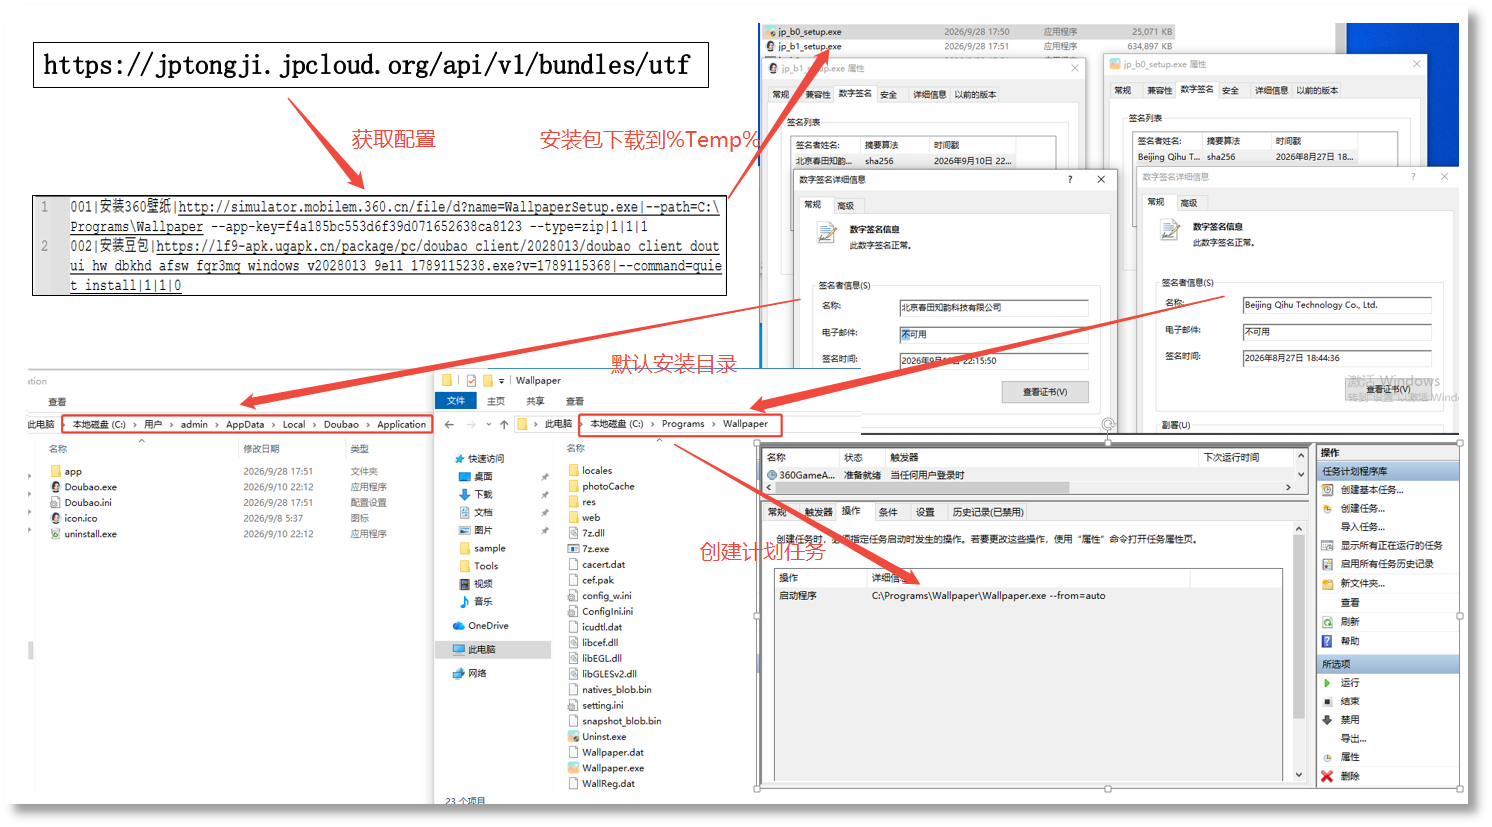Expand the chevron after 本地磁盘 (C:) in Wallpaper path
1492x827 pixels.
(653, 424)
